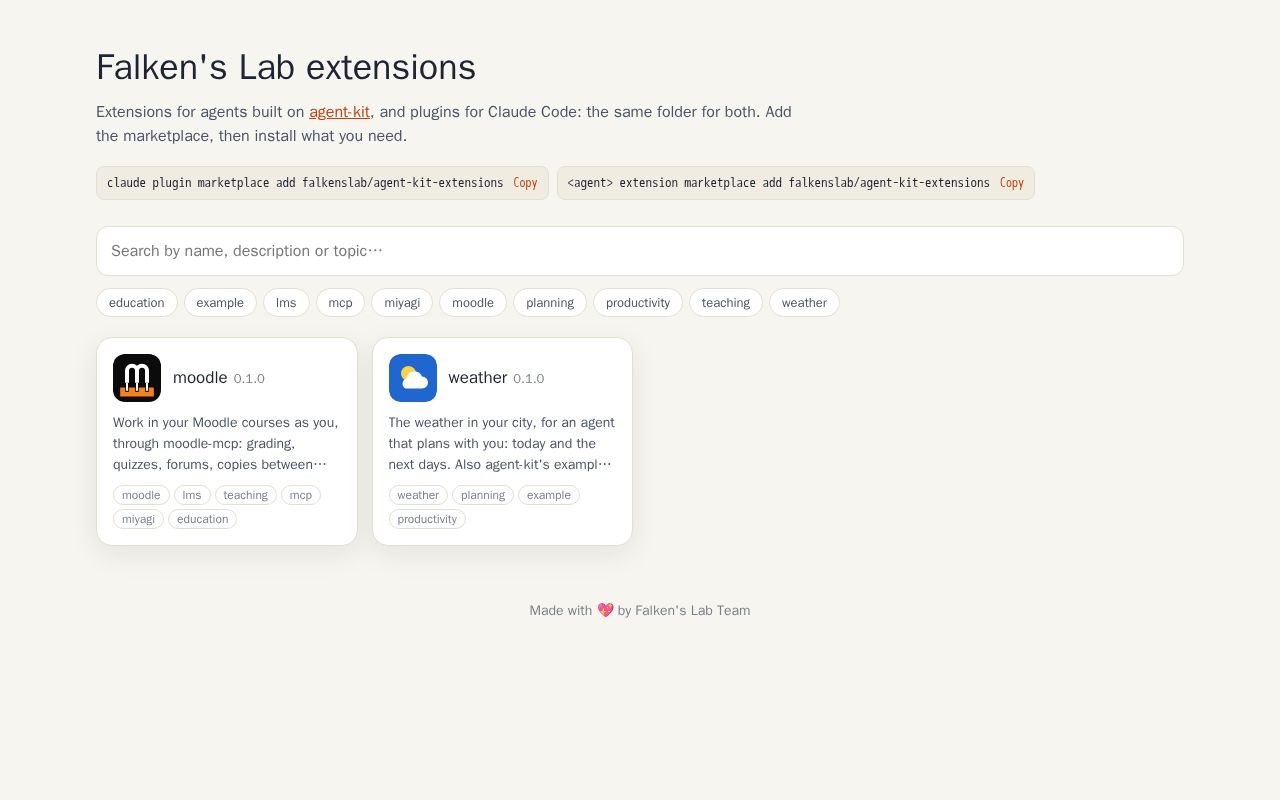Select the moodle topic filter chip

click(x=473, y=303)
